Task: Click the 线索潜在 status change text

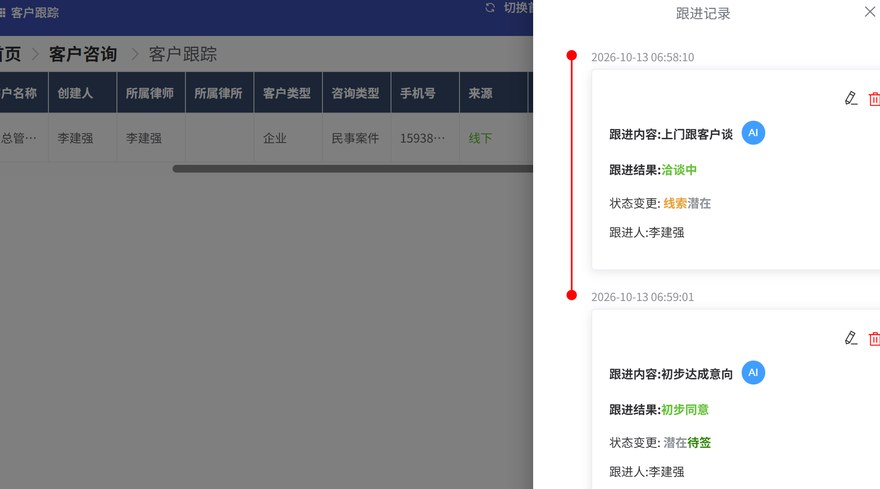Action: pyautogui.click(x=687, y=203)
